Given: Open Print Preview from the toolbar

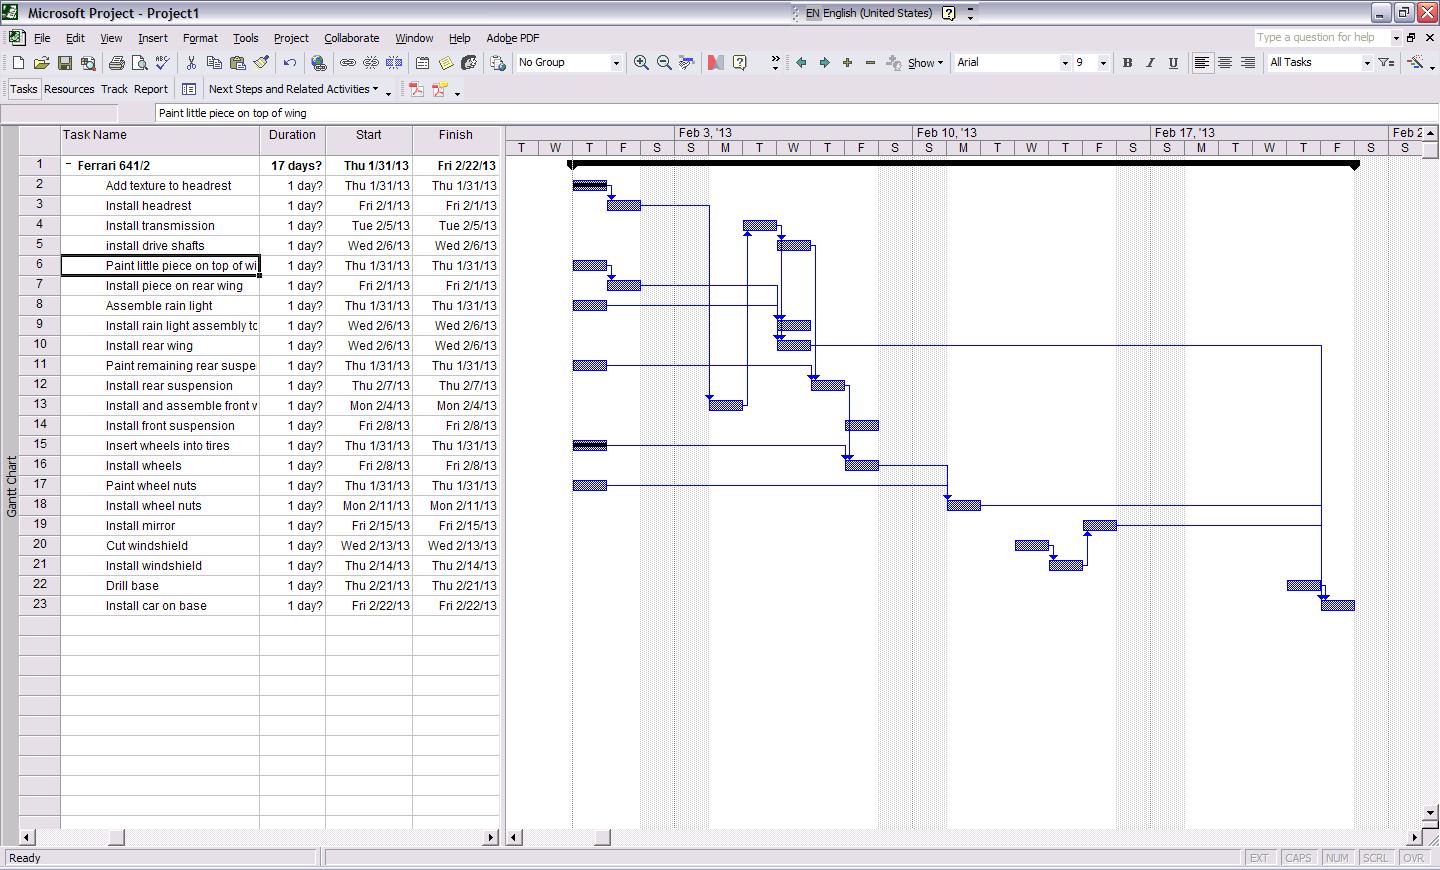Looking at the screenshot, I should (x=139, y=63).
